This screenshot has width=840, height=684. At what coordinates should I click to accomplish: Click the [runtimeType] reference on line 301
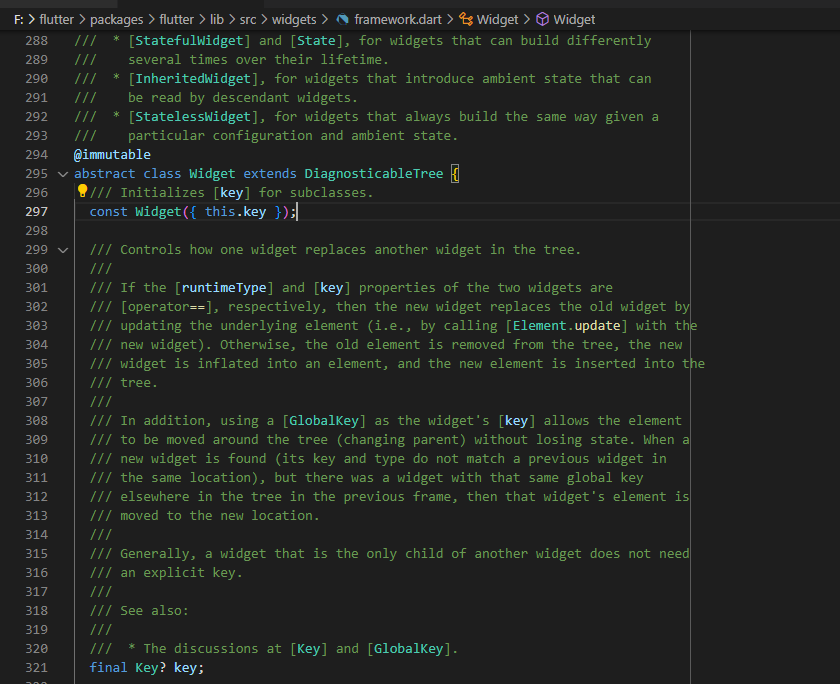[x=224, y=288]
